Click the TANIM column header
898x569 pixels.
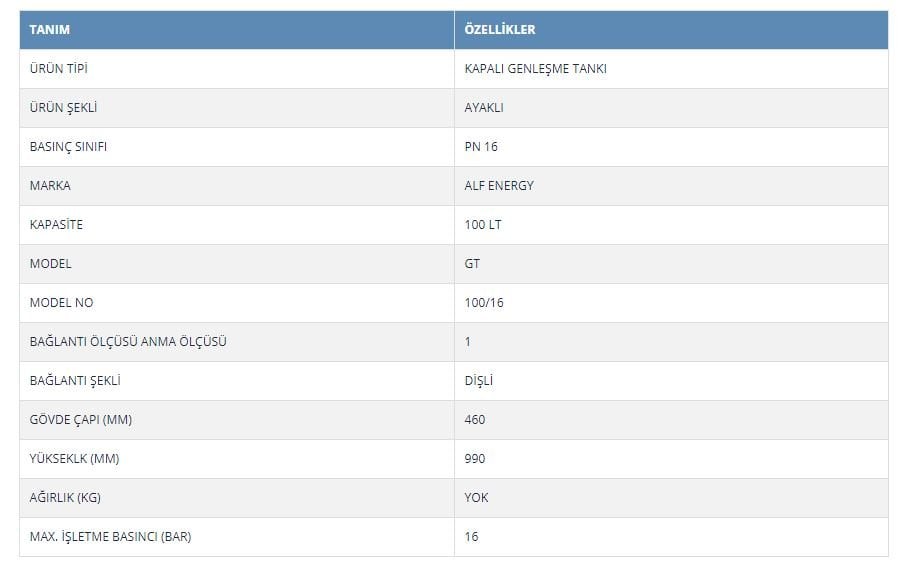coord(50,30)
